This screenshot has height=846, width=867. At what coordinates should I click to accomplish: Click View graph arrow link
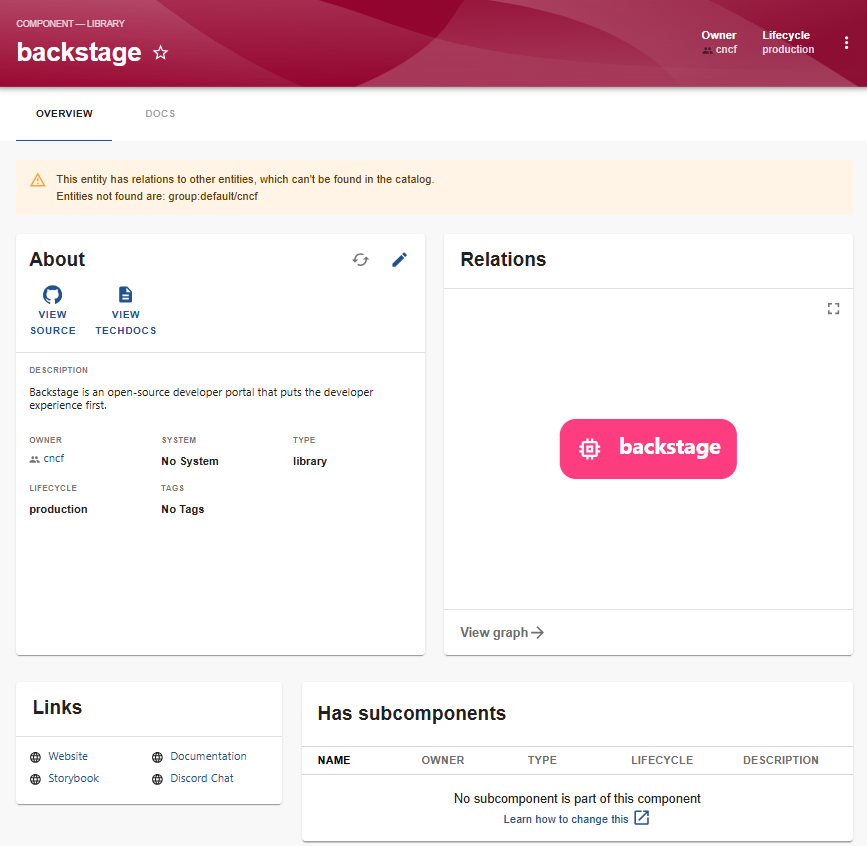click(x=502, y=632)
